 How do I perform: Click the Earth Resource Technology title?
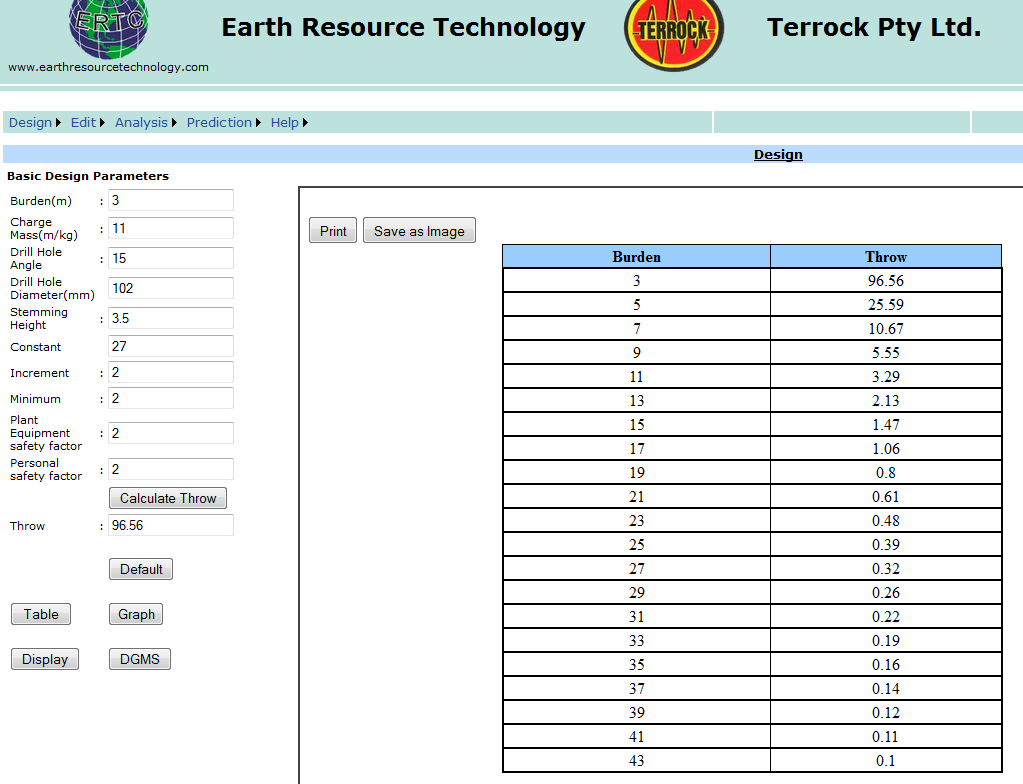coord(403,28)
